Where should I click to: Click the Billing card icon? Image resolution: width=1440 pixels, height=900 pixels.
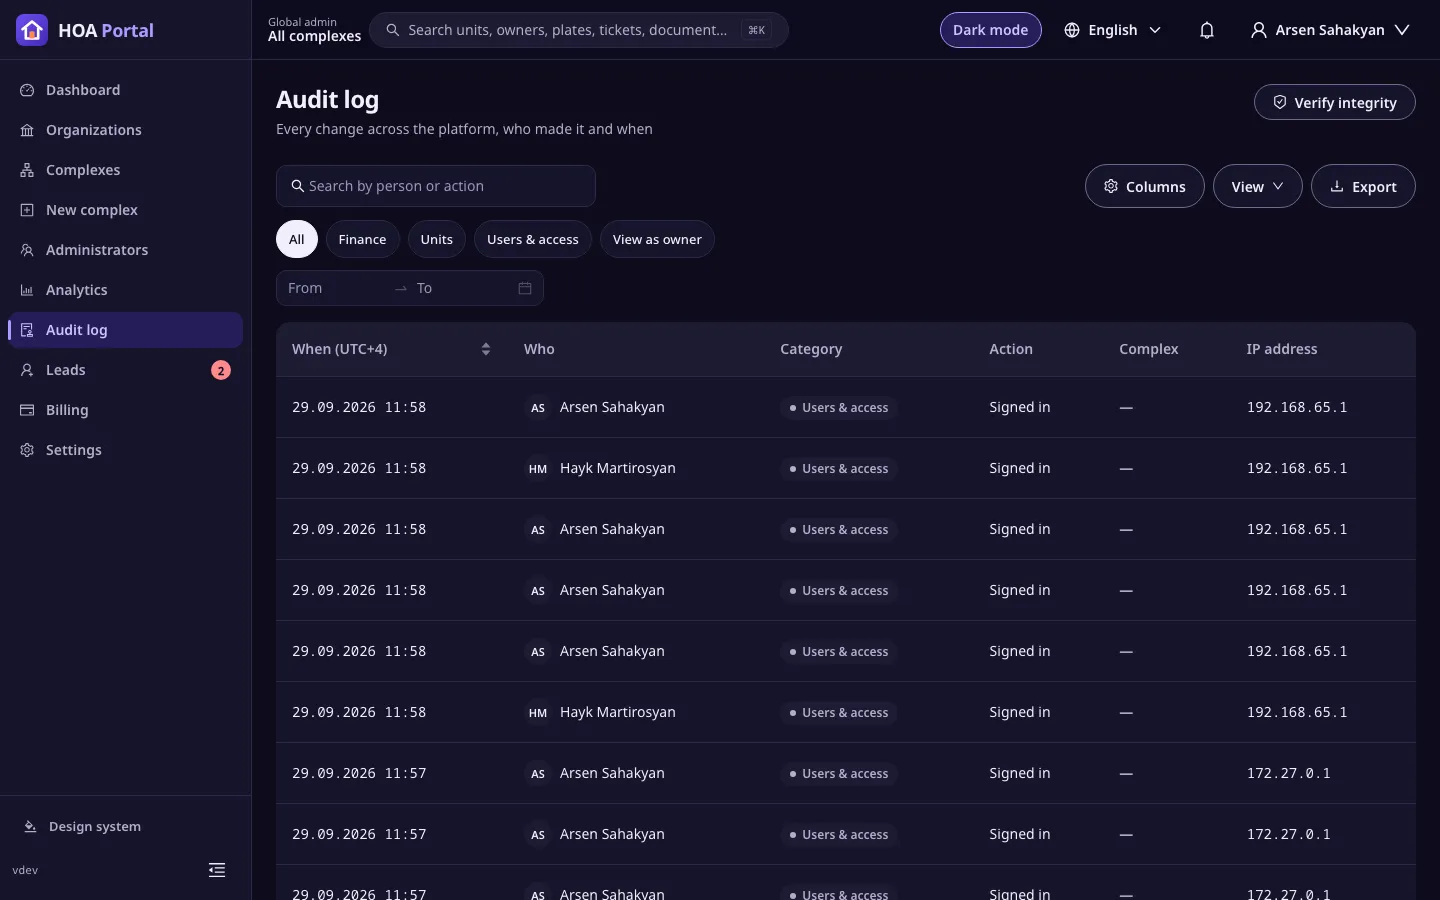pyautogui.click(x=27, y=410)
